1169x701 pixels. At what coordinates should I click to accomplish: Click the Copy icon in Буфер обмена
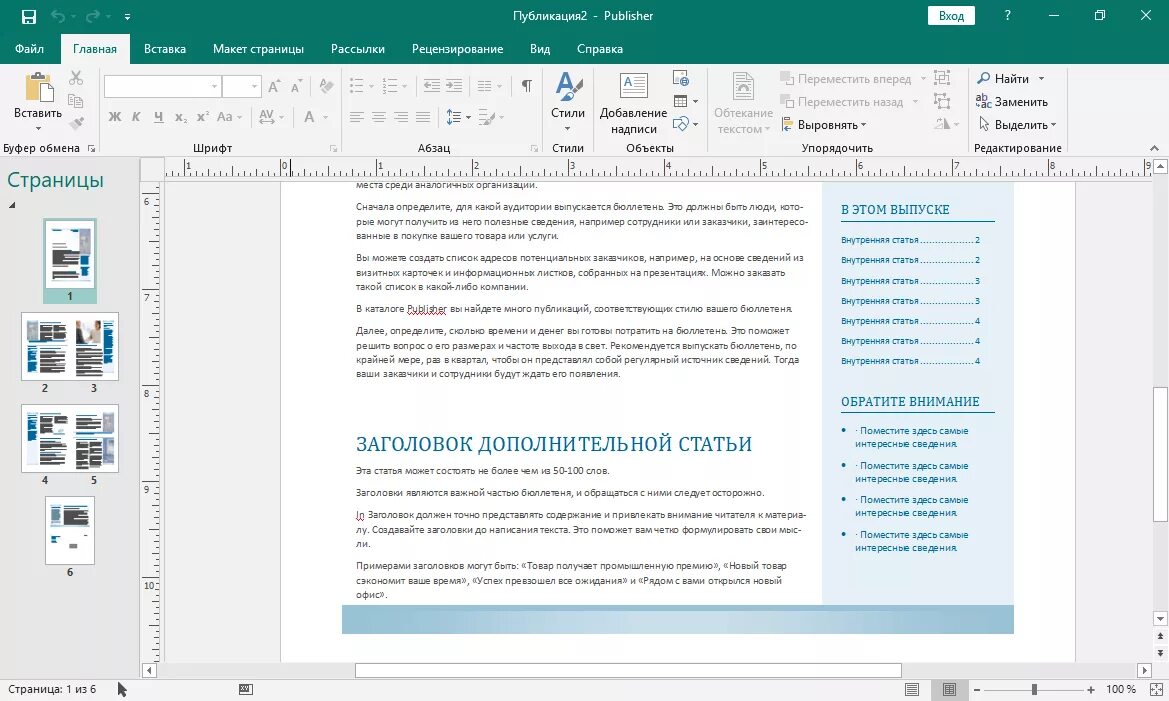tap(75, 101)
